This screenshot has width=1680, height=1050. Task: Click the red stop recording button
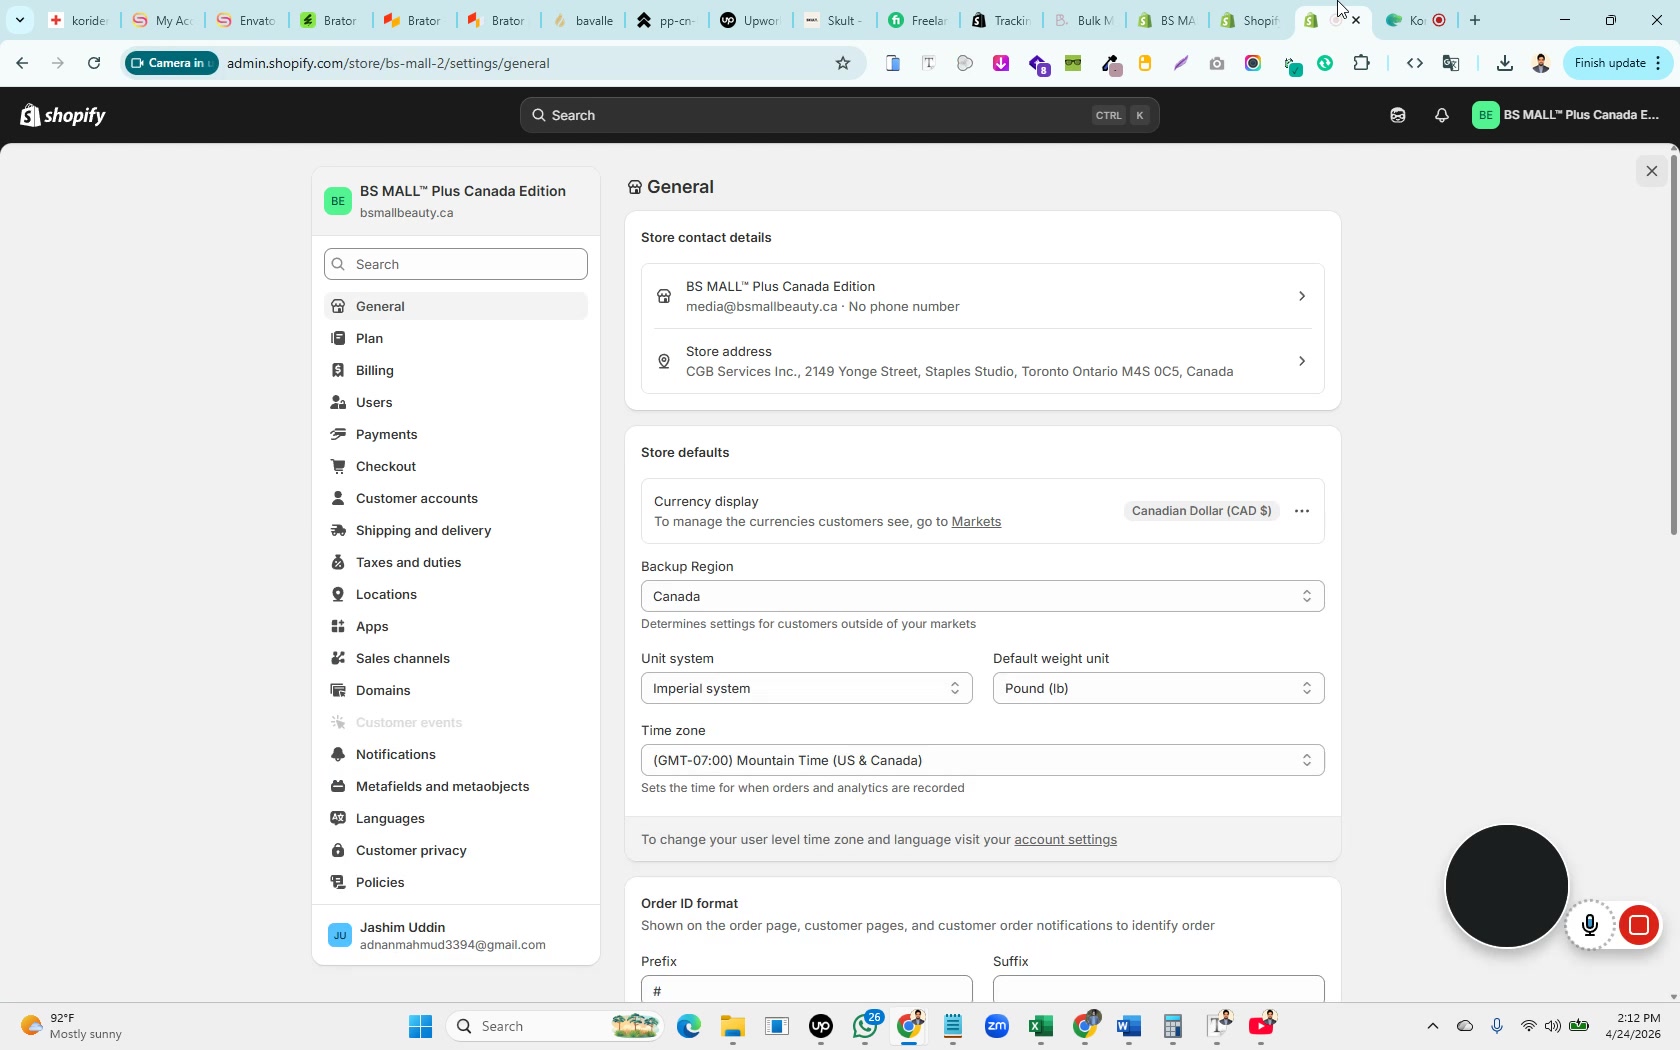(x=1638, y=926)
